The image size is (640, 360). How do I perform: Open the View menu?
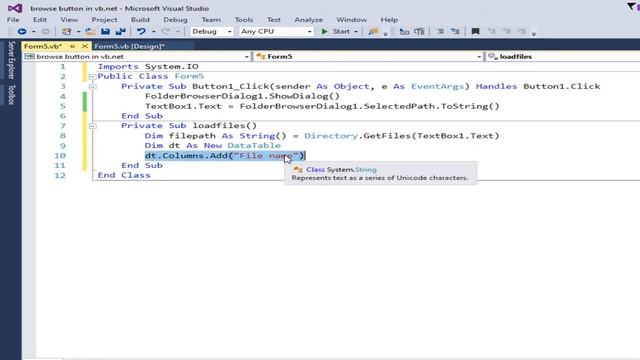[69, 20]
